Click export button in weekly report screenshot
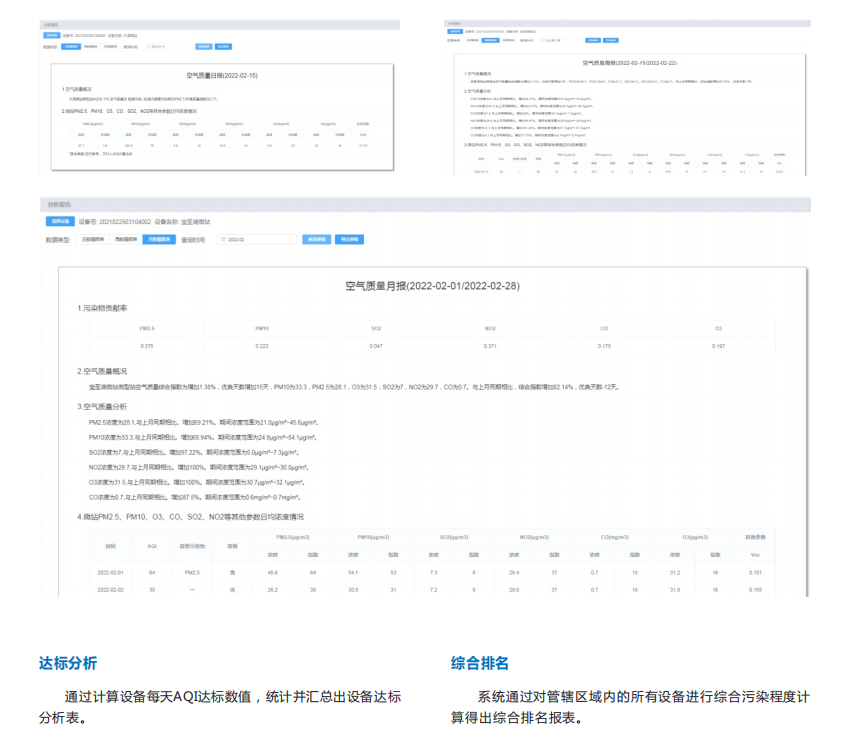Viewport: 850px width, 744px height. 610,40
